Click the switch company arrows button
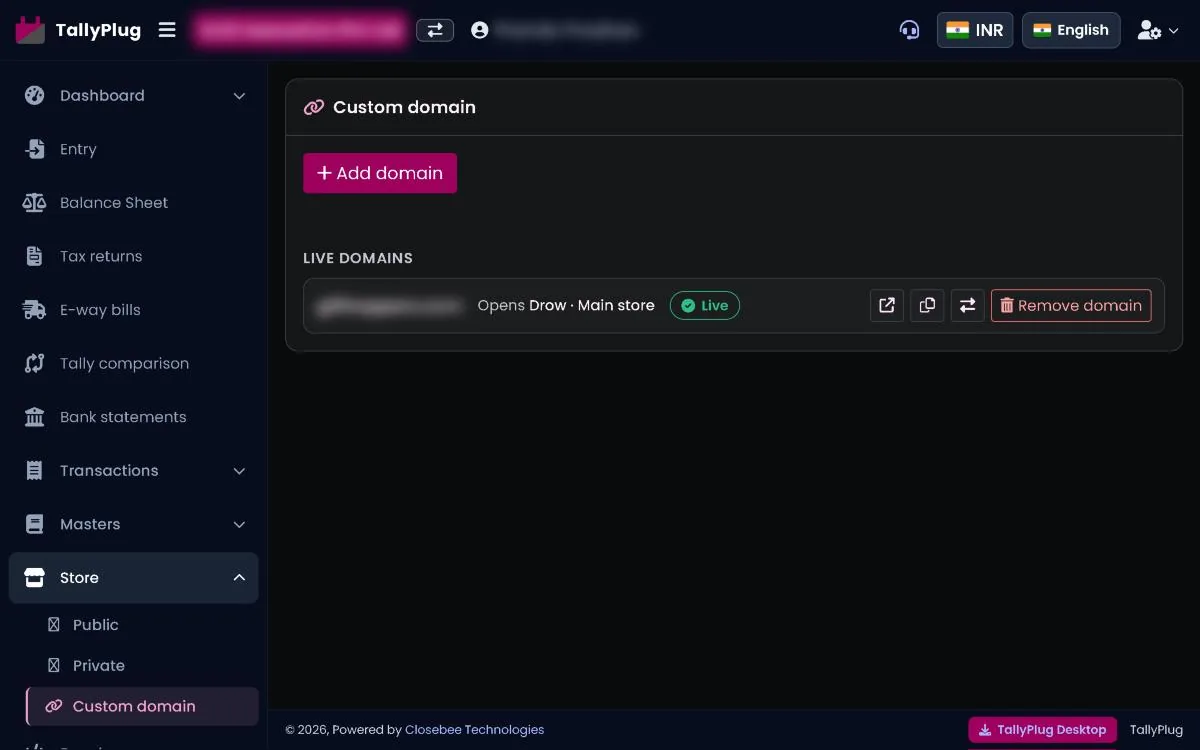 (435, 30)
